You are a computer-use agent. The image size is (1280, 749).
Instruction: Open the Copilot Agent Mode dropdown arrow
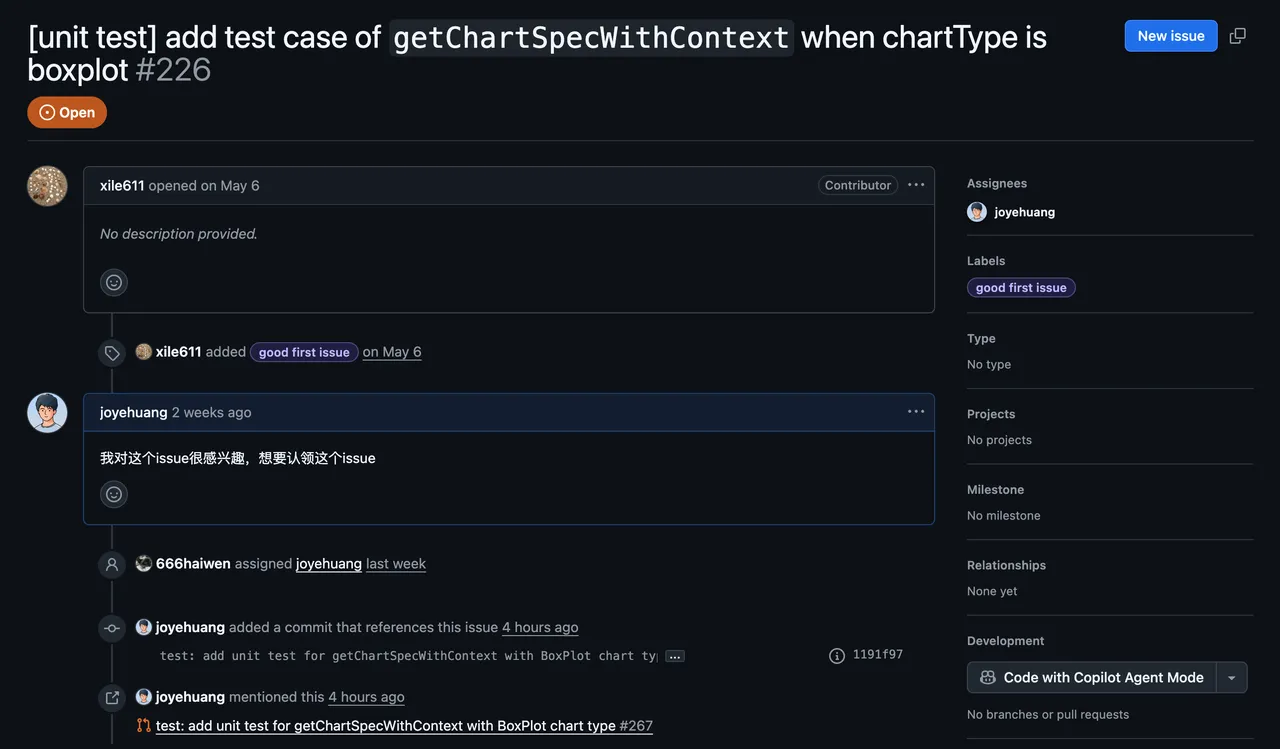coord(1232,678)
